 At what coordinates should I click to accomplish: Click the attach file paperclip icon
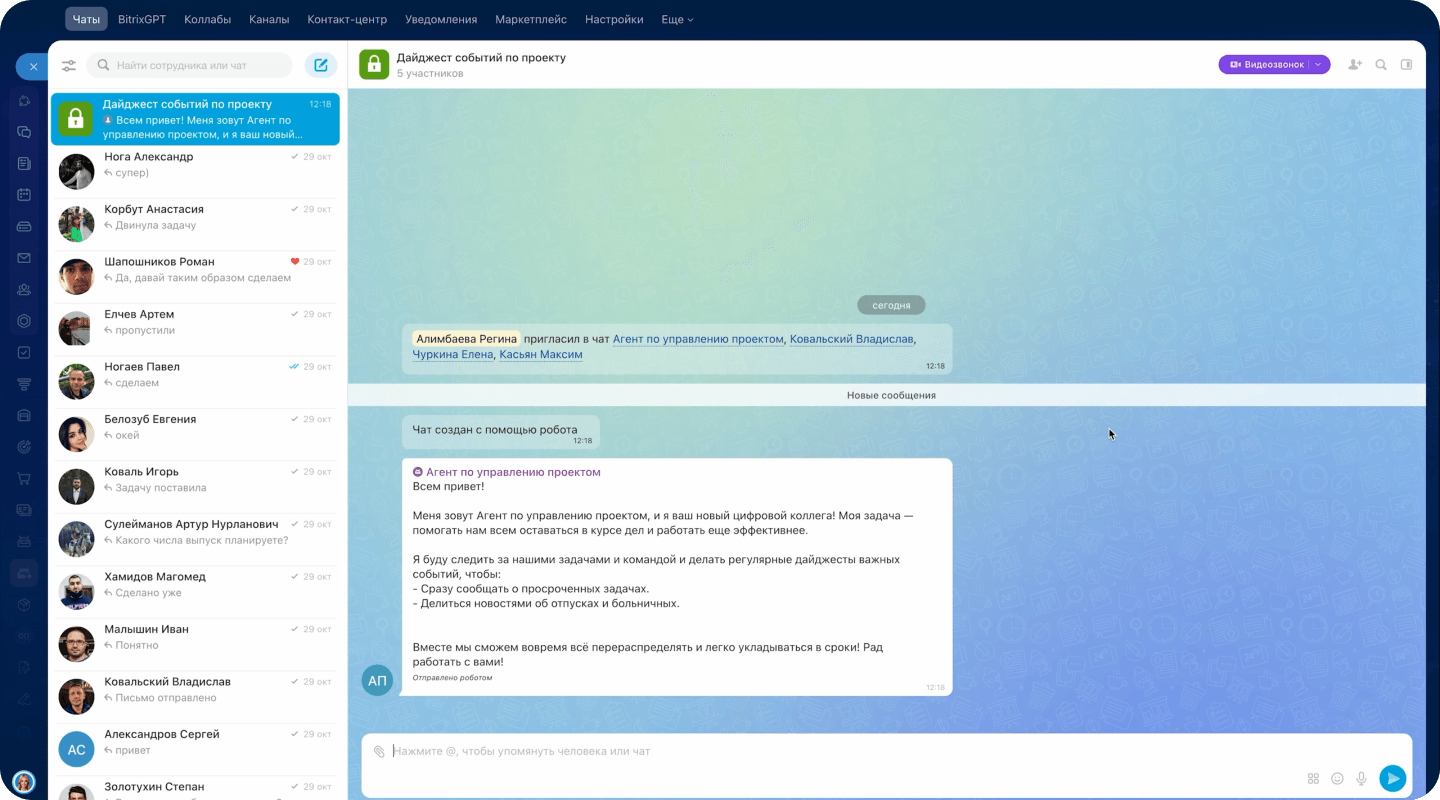point(379,751)
